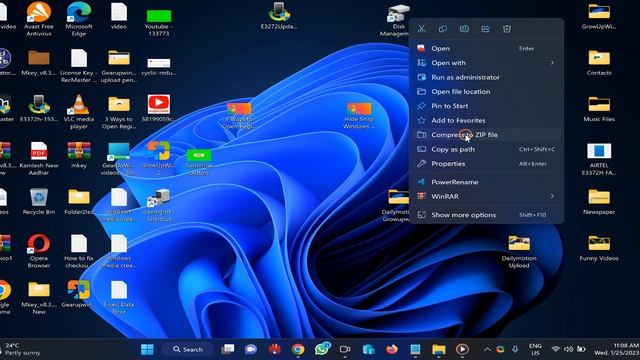The width and height of the screenshot is (640, 360).
Task: Select GrowUpWi.. 2 desktop icon
Action: (159, 158)
